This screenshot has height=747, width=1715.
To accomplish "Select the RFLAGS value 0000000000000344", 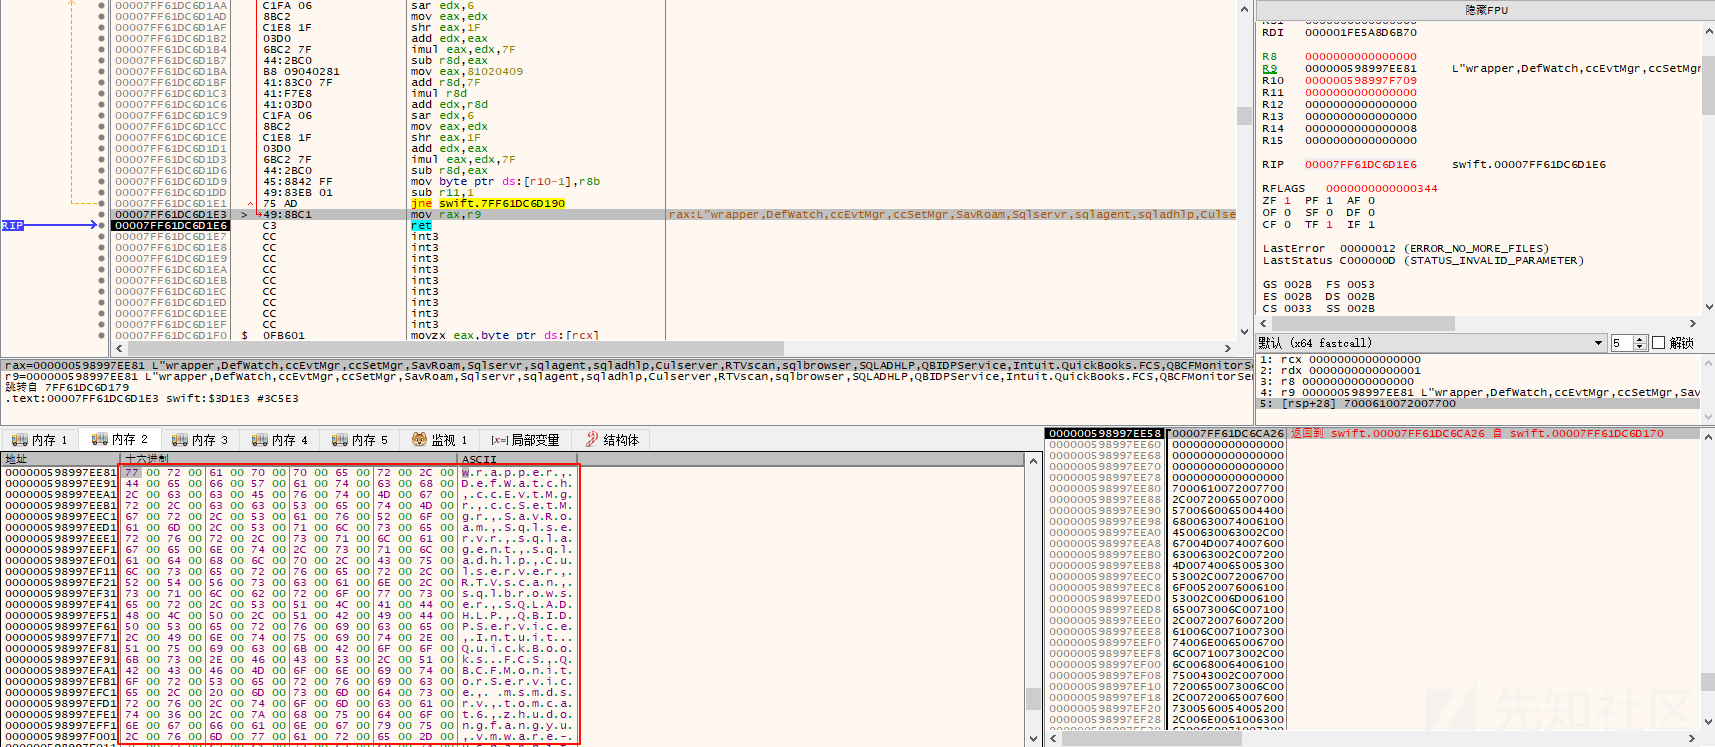I will [1381, 188].
